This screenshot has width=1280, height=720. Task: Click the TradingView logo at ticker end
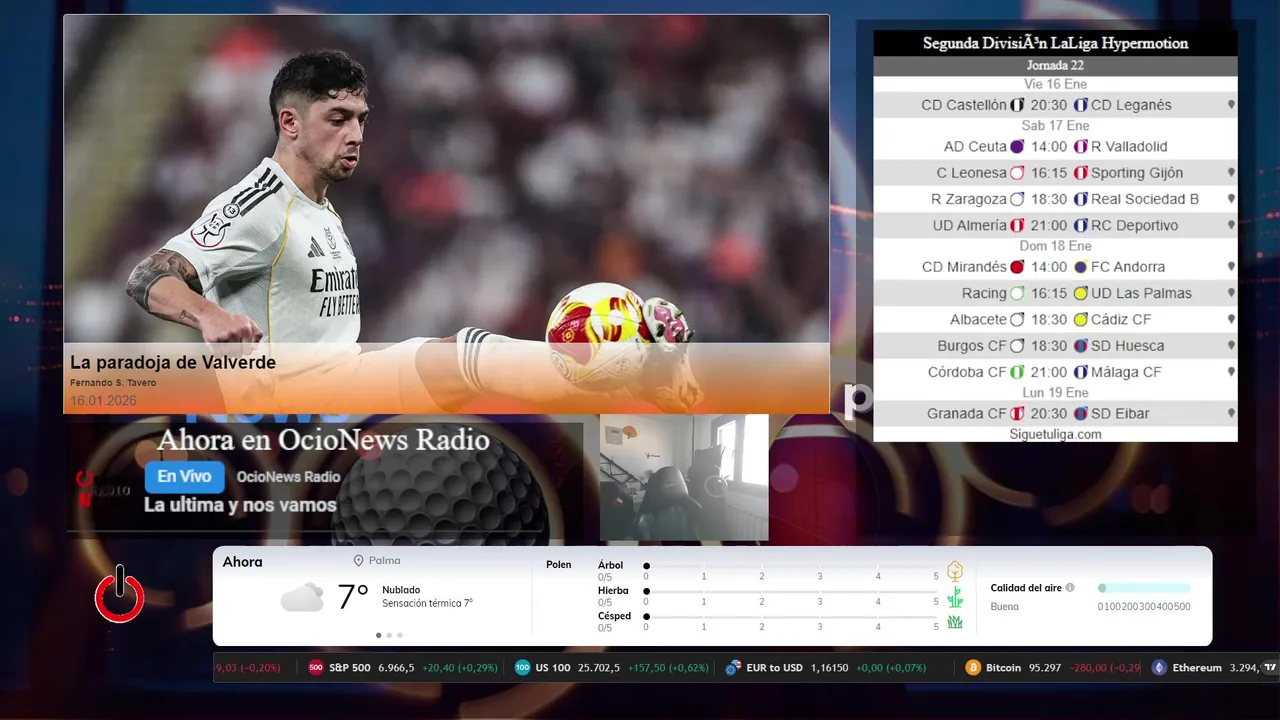(x=1270, y=667)
